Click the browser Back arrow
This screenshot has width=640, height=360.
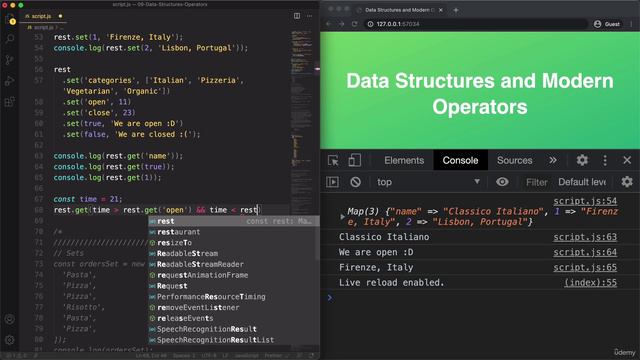tap(329, 24)
